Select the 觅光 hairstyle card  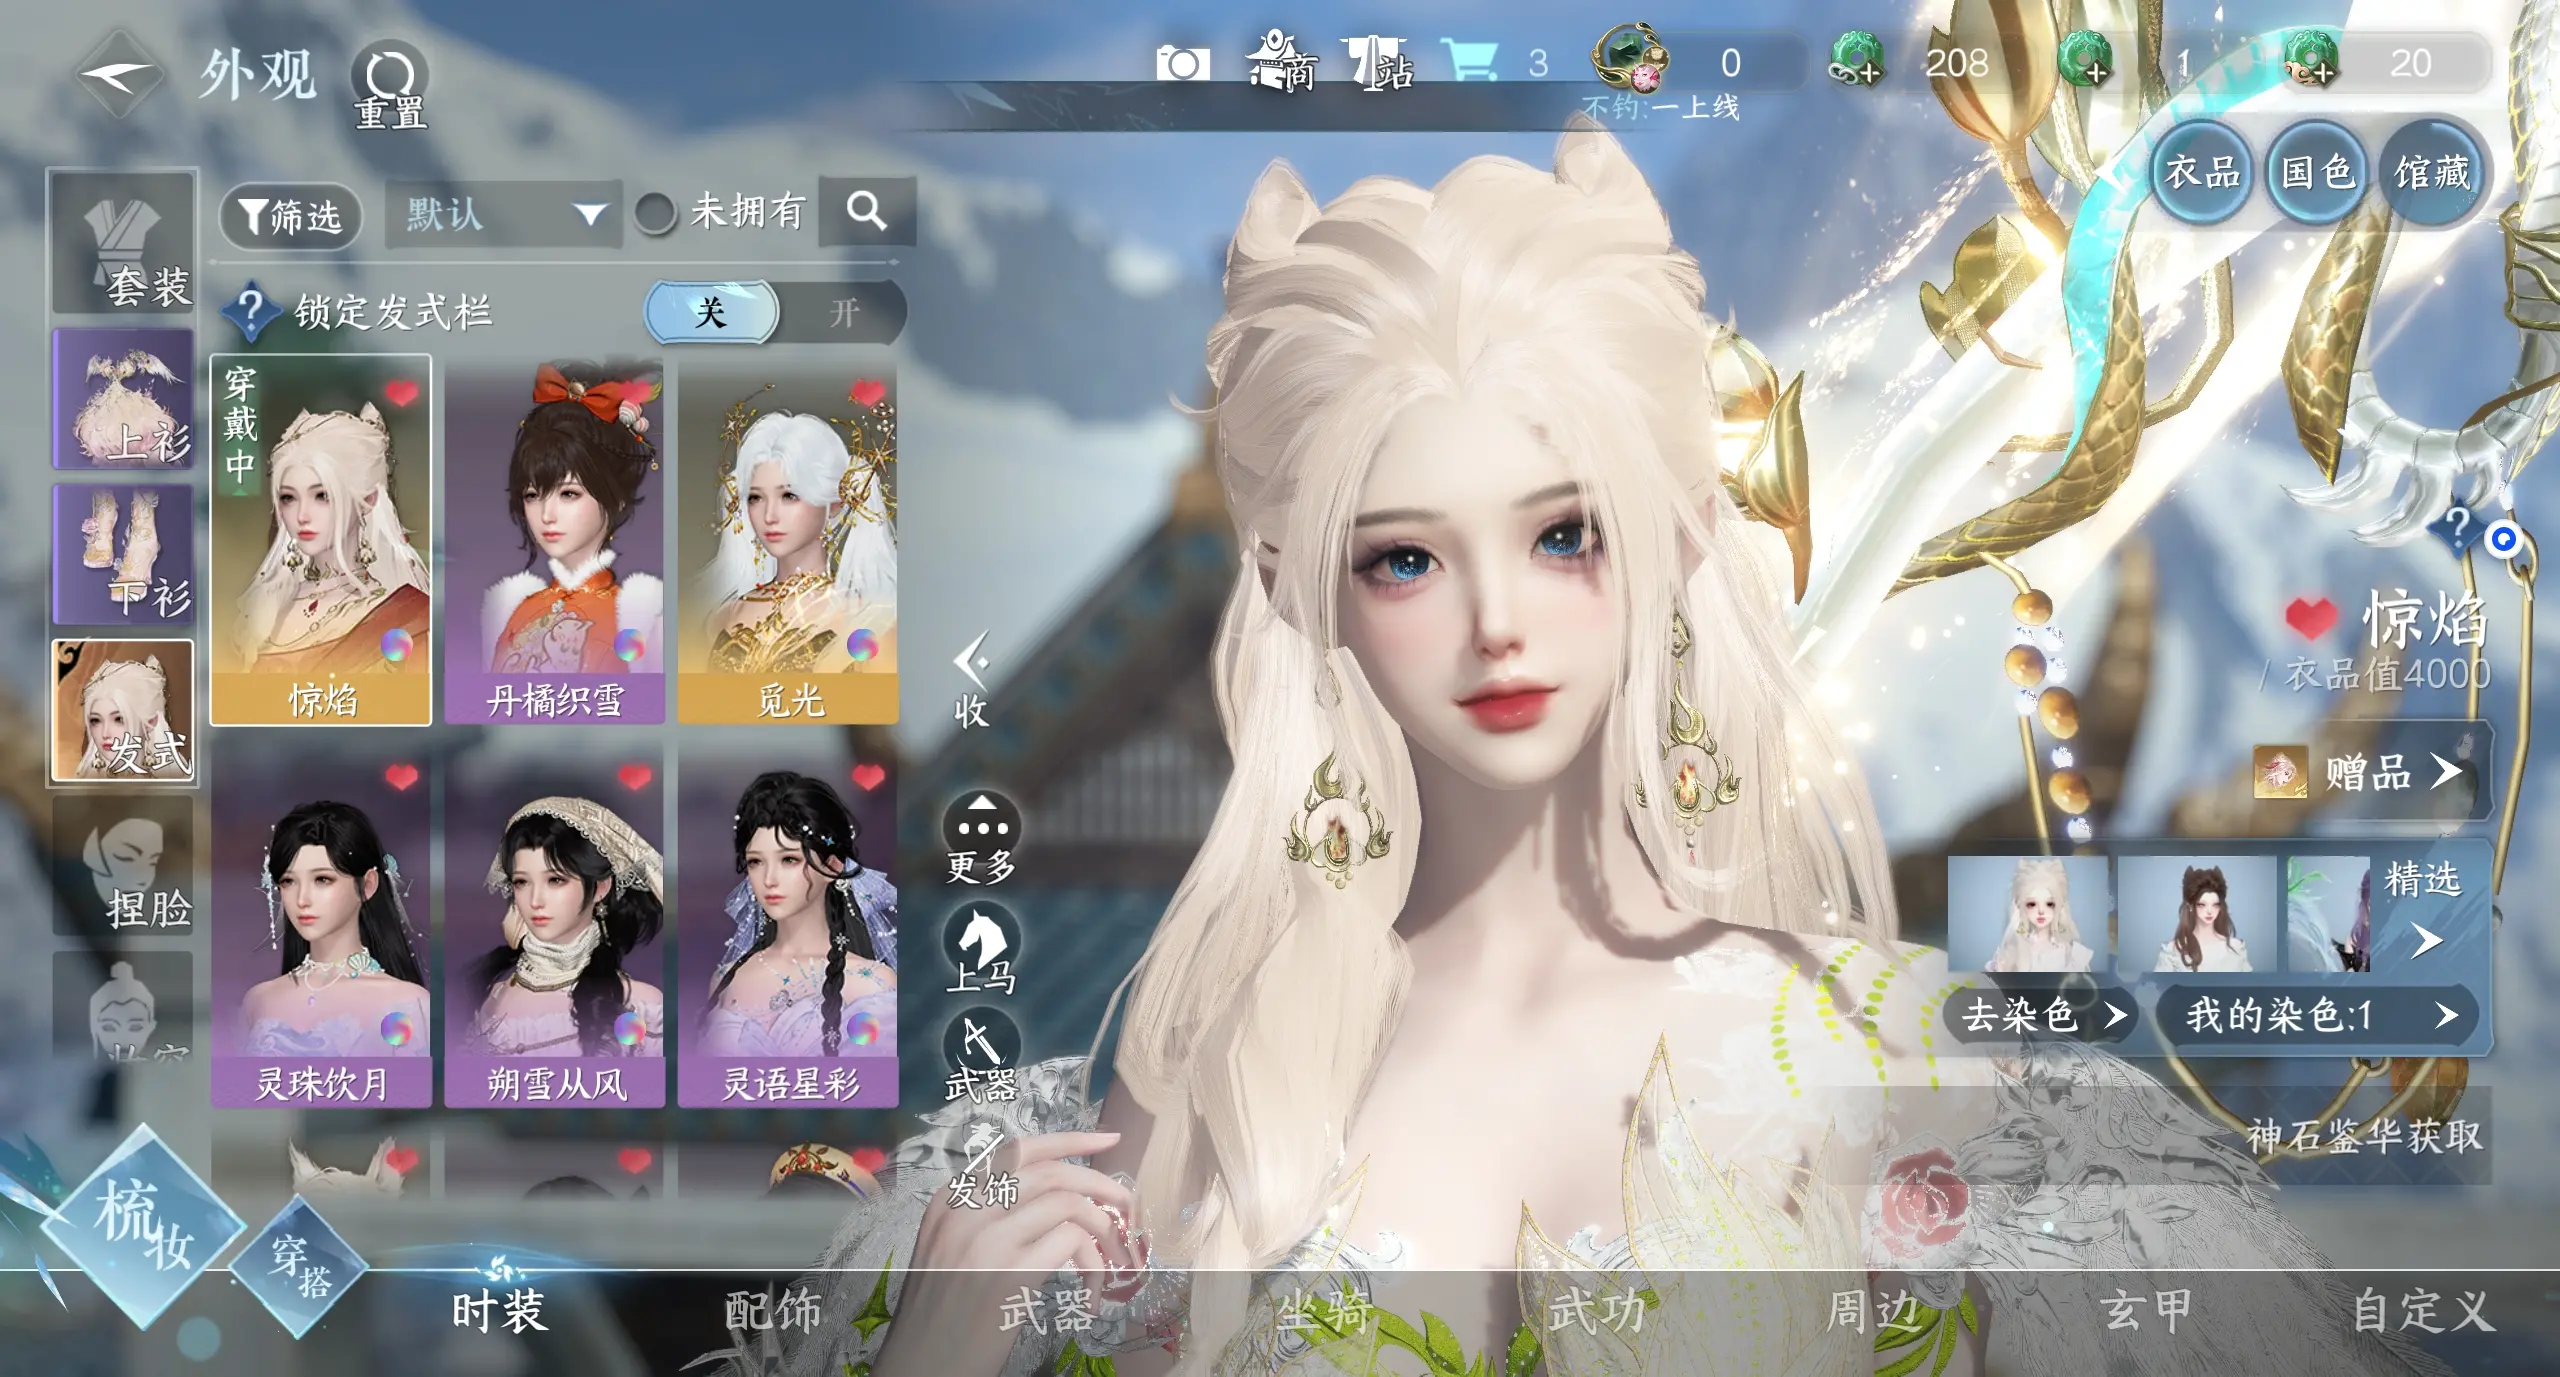pyautogui.click(x=788, y=541)
